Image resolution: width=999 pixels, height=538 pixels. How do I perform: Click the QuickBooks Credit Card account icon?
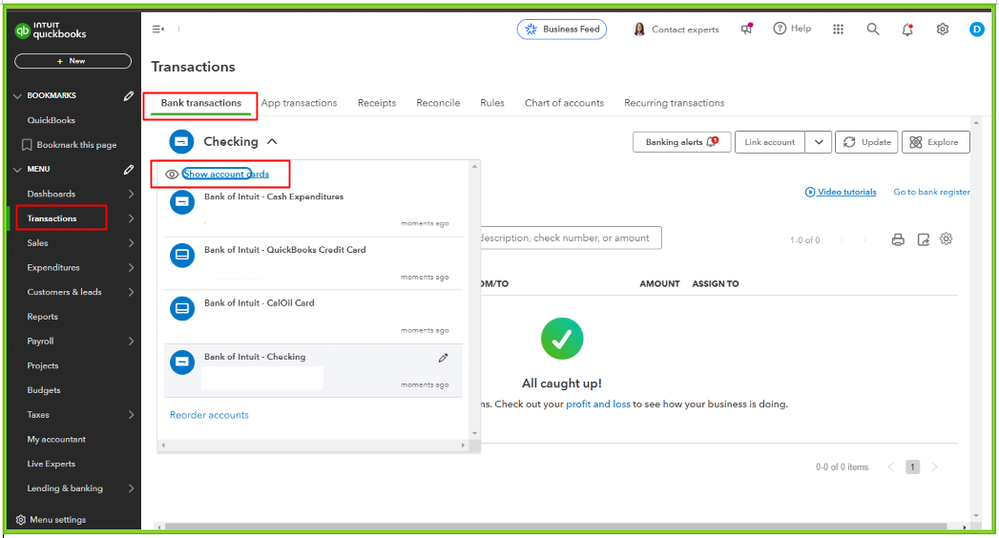point(182,255)
